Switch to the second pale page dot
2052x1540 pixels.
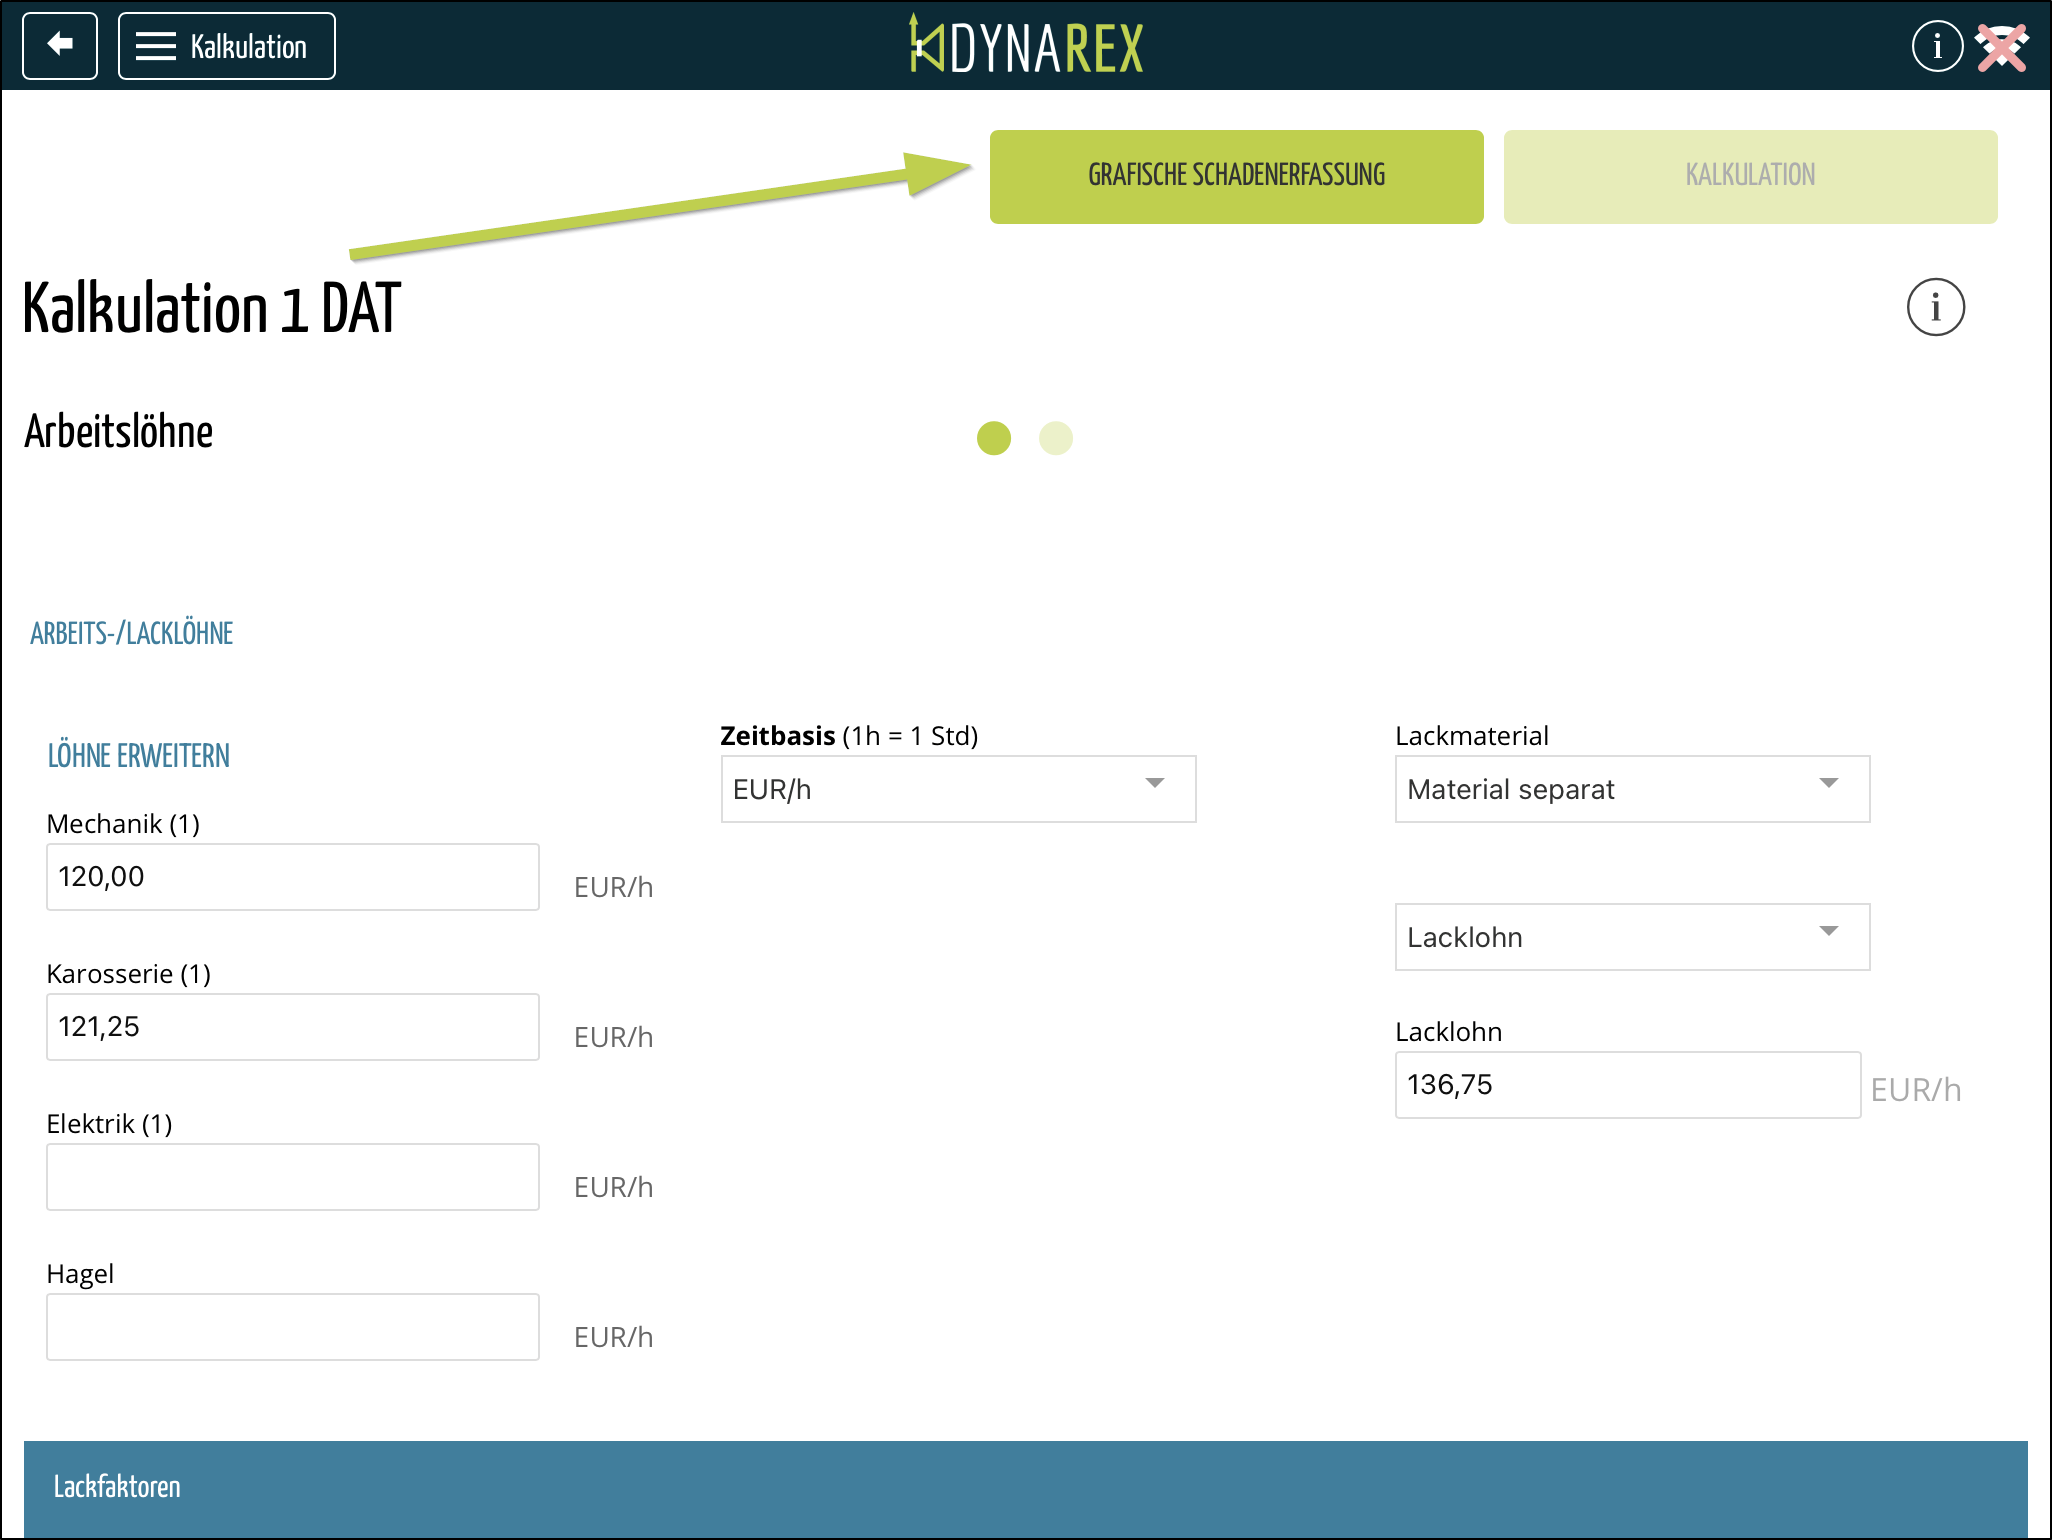[1056, 438]
